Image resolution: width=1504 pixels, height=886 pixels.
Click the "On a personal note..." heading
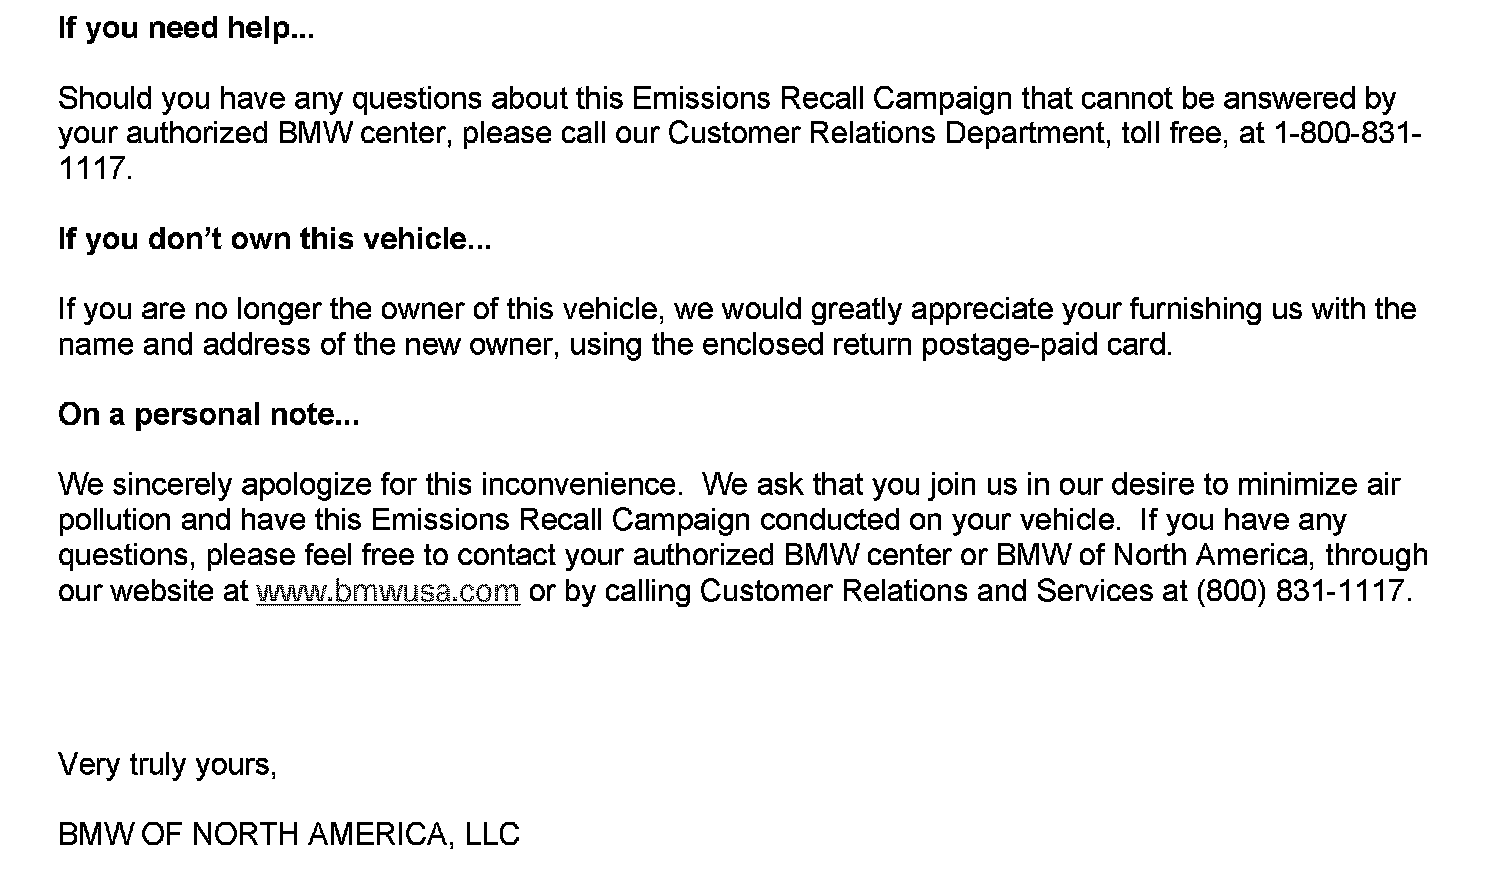[208, 415]
